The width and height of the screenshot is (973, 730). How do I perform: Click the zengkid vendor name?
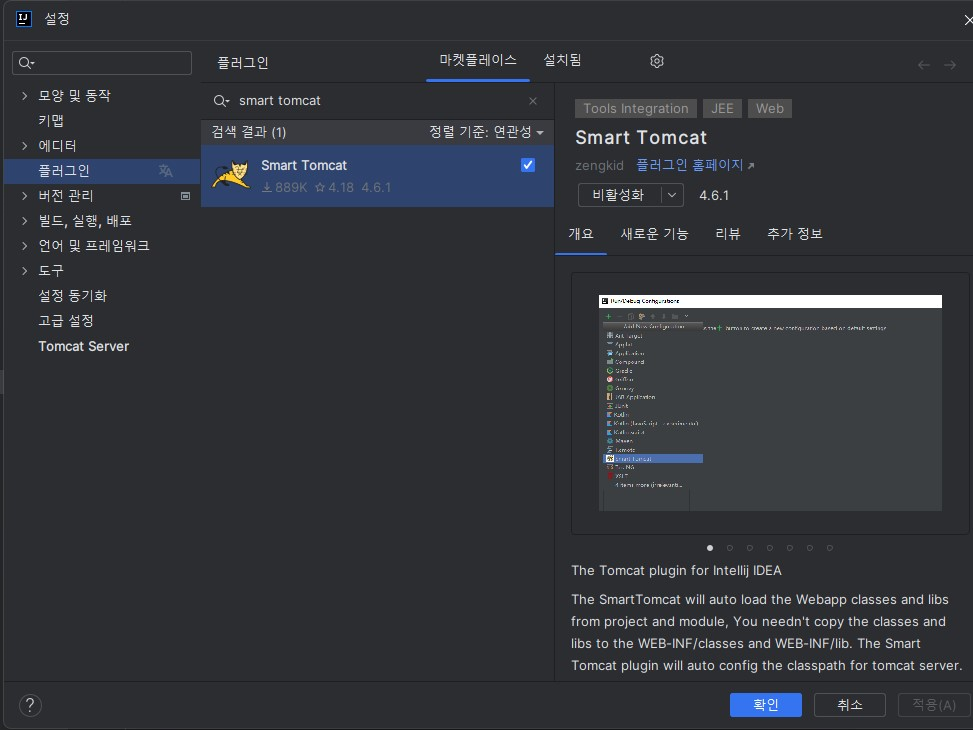[x=599, y=165]
